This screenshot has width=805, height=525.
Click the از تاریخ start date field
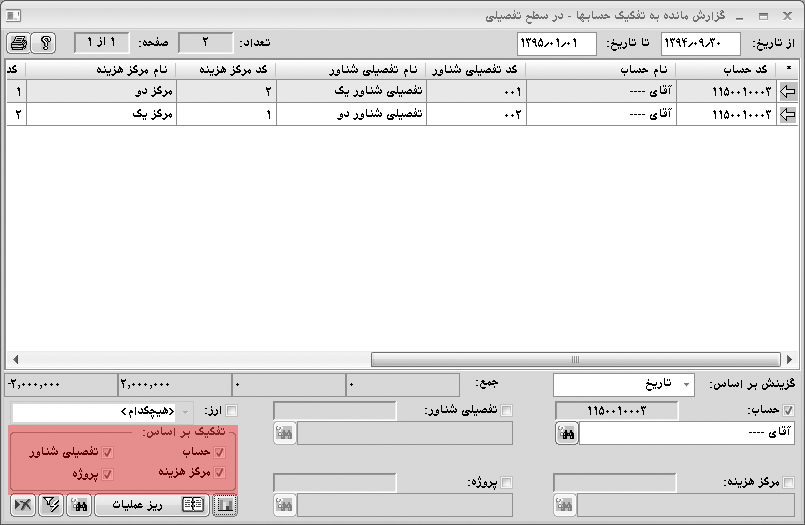[x=701, y=43]
